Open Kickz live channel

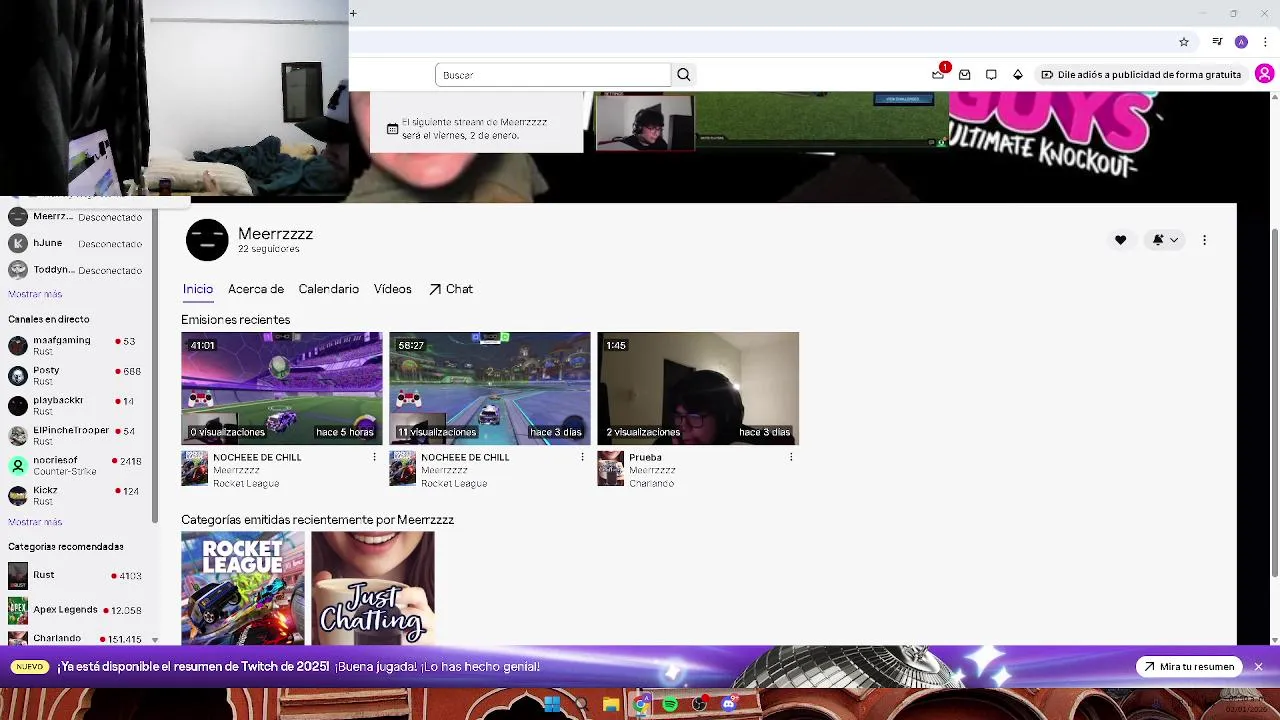[x=76, y=496]
